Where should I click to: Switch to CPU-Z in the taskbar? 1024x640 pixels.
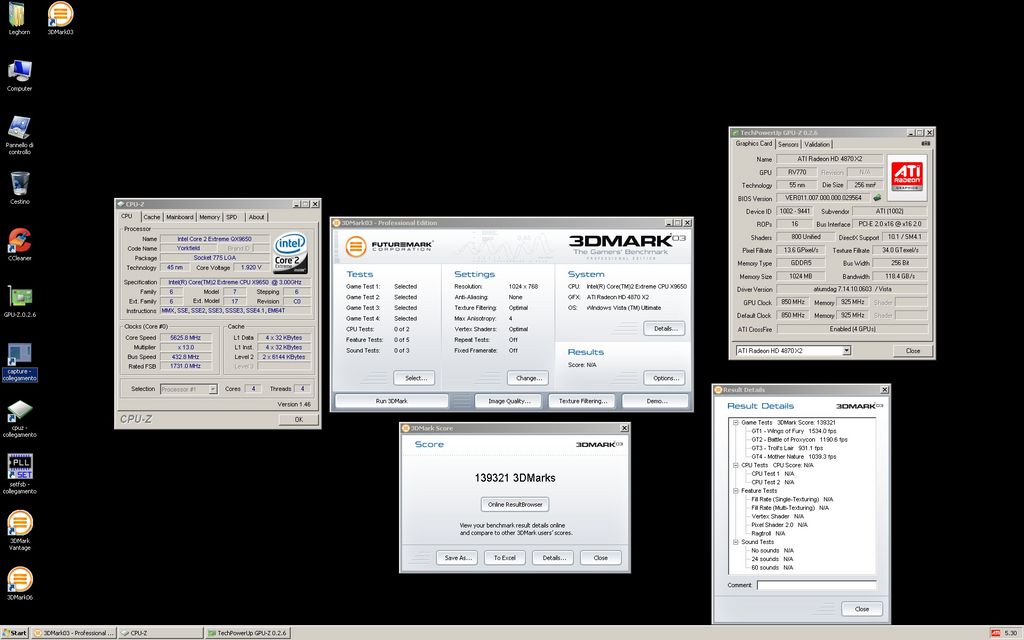[x=161, y=633]
